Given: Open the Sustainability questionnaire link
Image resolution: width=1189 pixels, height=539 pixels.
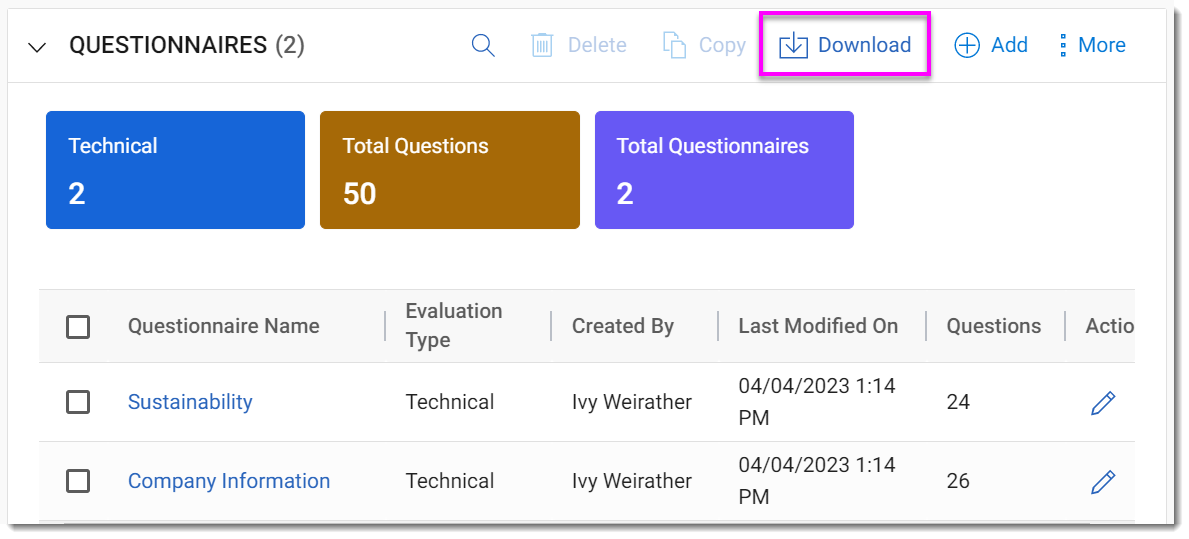Looking at the screenshot, I should (190, 402).
